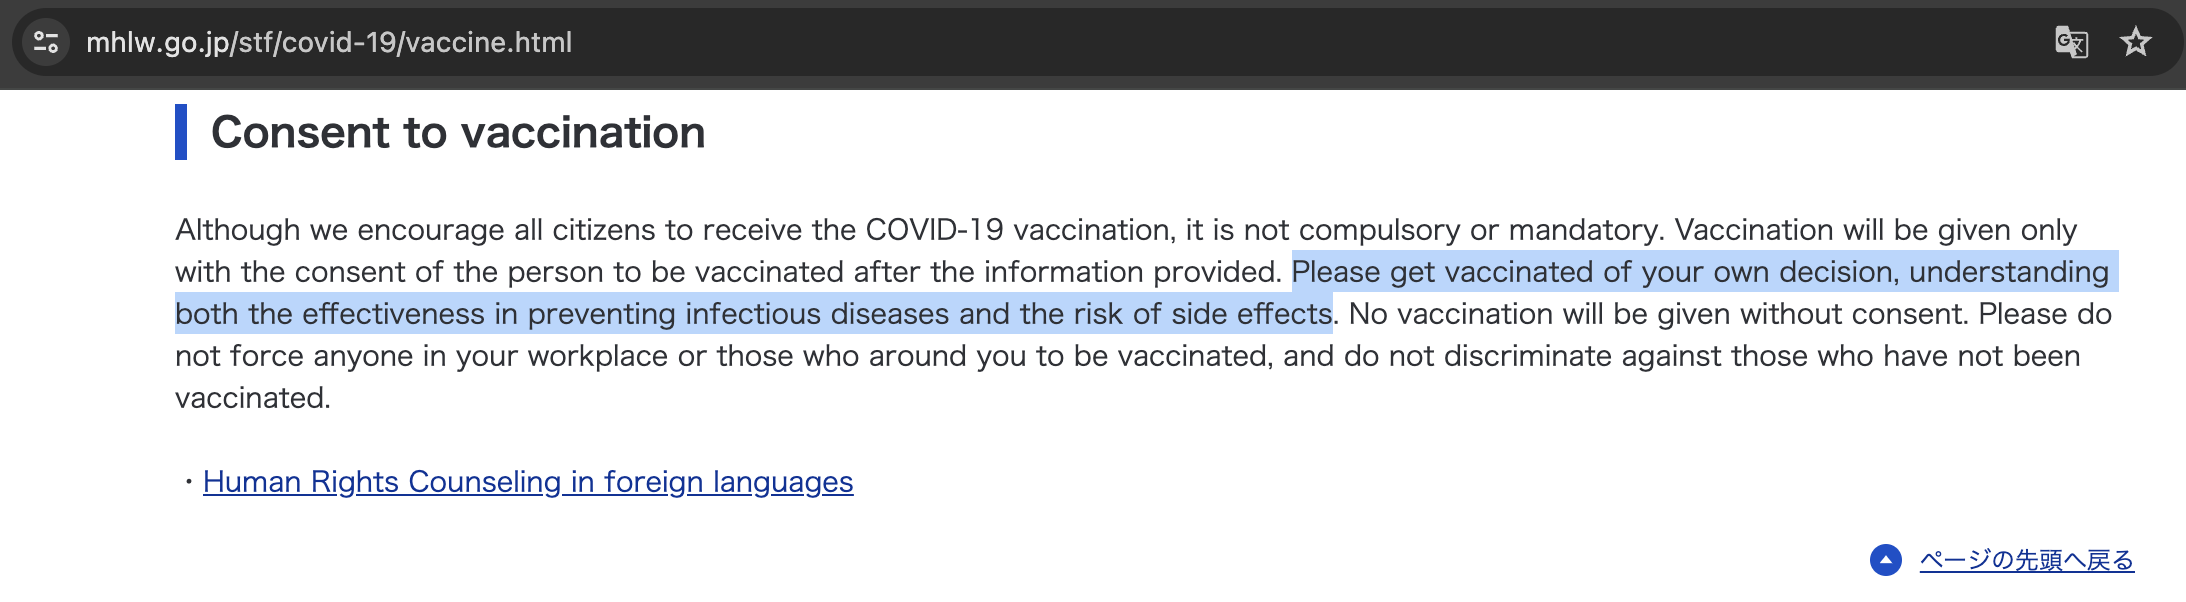Viewport: 2186px width, 602px height.
Task: Open Human Rights Counseling in foreign languages
Action: coord(528,482)
